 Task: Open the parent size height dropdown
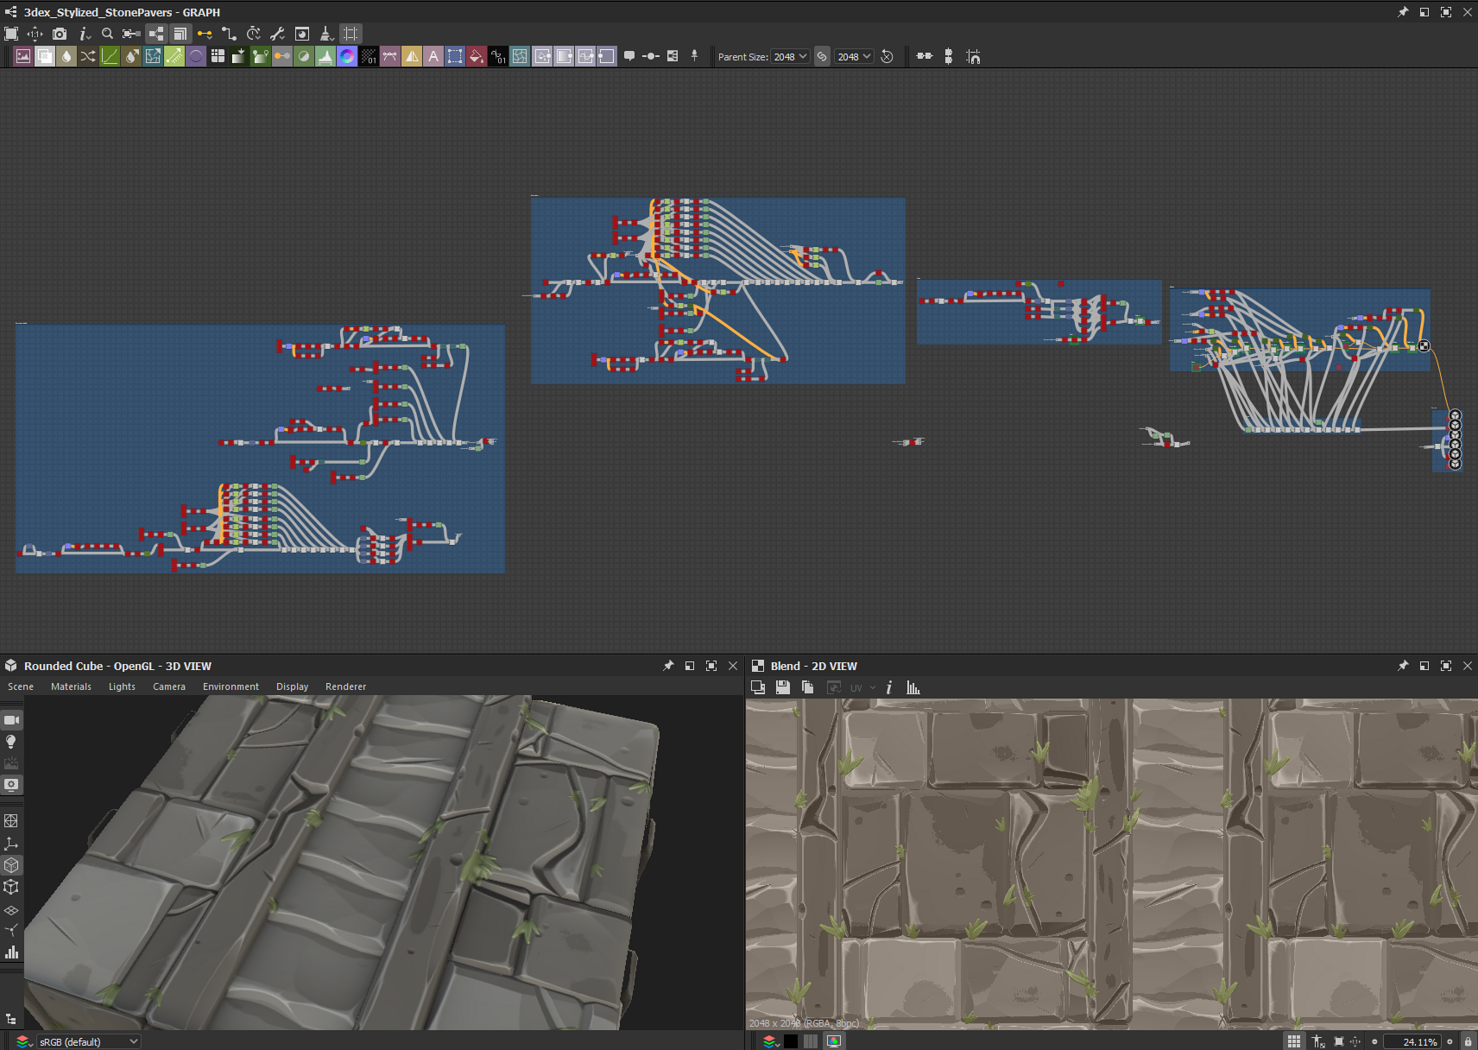[x=854, y=57]
